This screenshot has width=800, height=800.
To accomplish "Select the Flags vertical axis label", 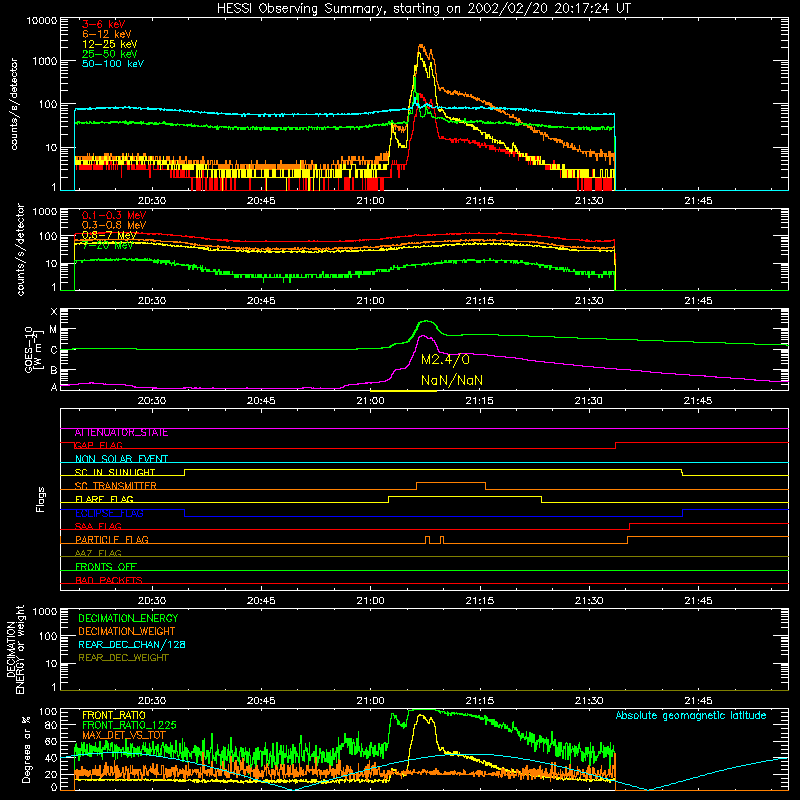I will coord(40,499).
